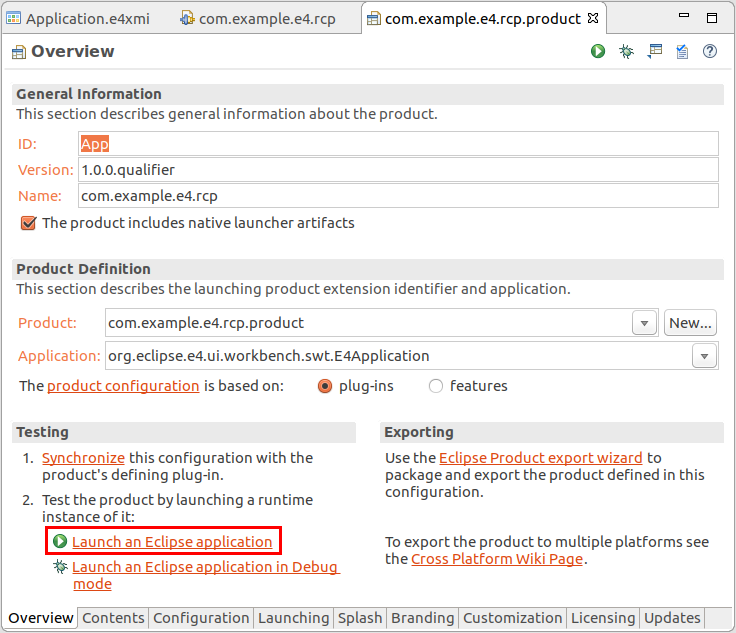
Task: Select the Overview bottom tab
Action: click(41, 618)
